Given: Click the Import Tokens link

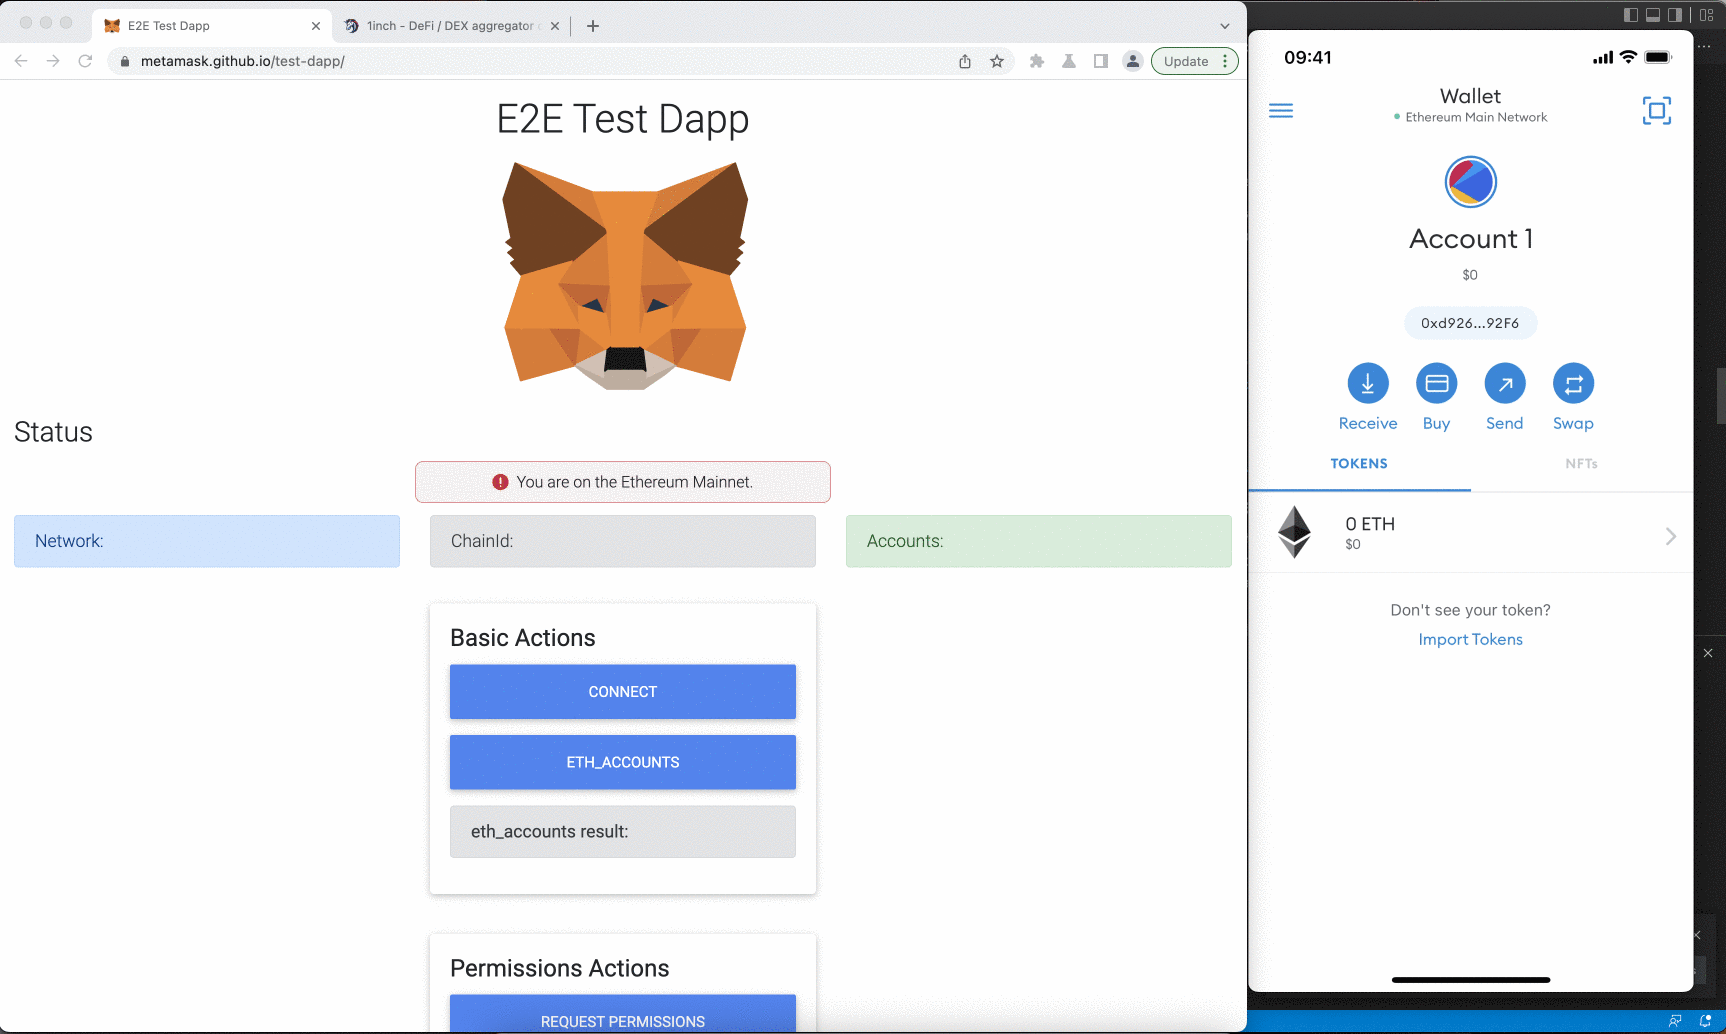Looking at the screenshot, I should click(1470, 639).
